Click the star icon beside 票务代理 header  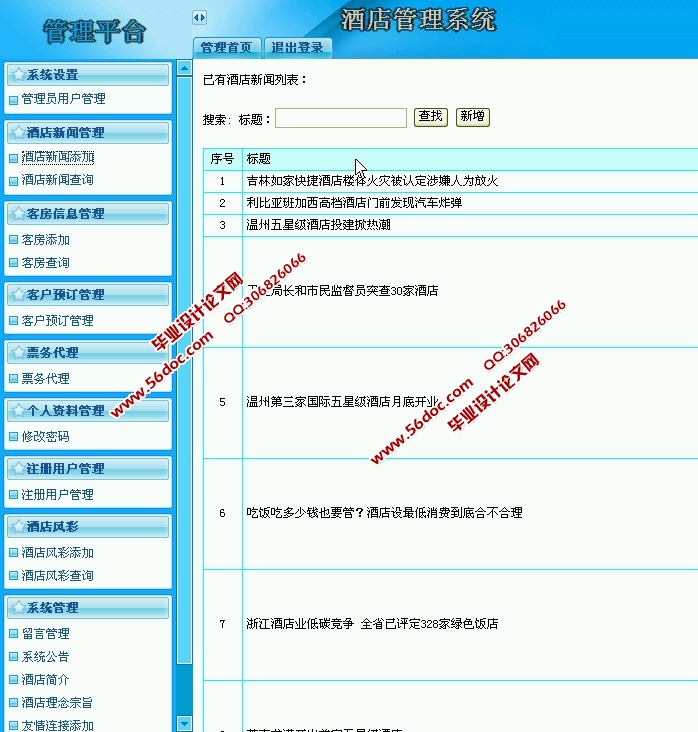pos(16,353)
